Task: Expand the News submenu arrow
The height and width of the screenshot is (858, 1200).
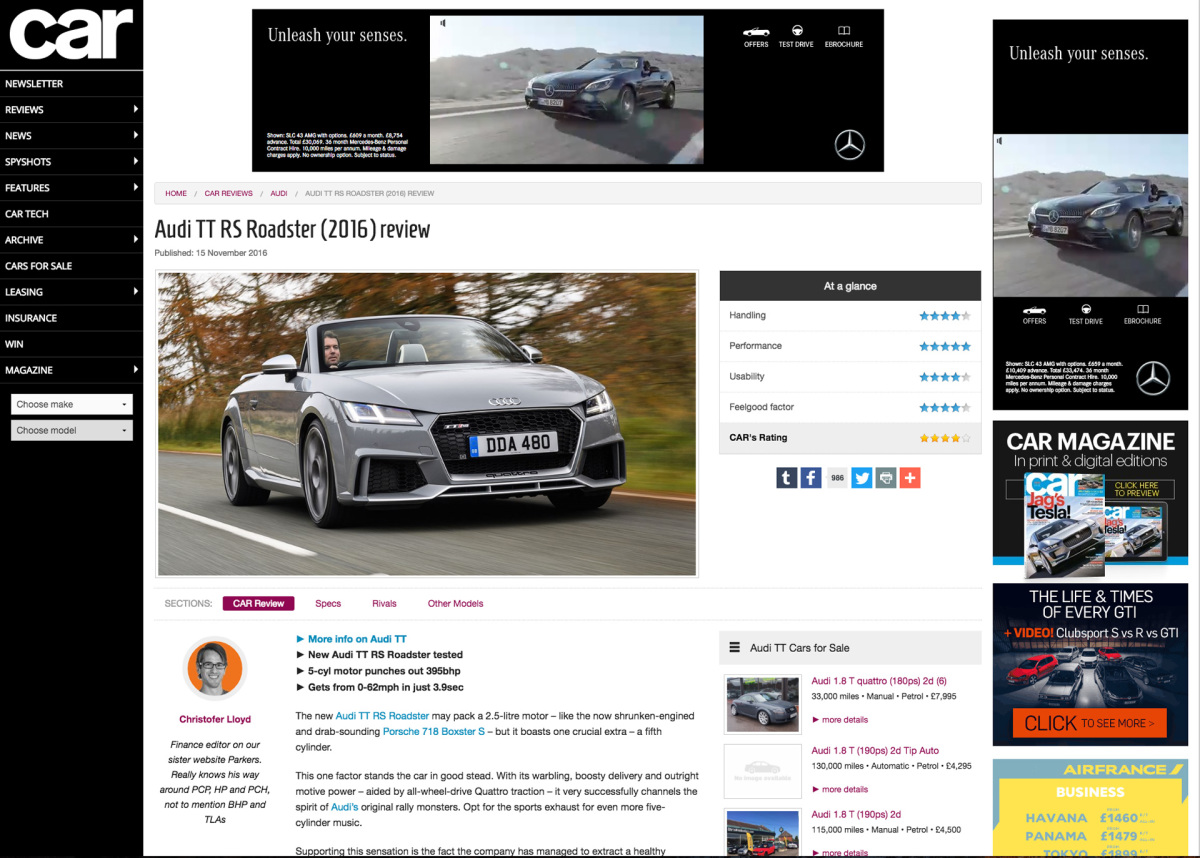Action: coord(135,135)
